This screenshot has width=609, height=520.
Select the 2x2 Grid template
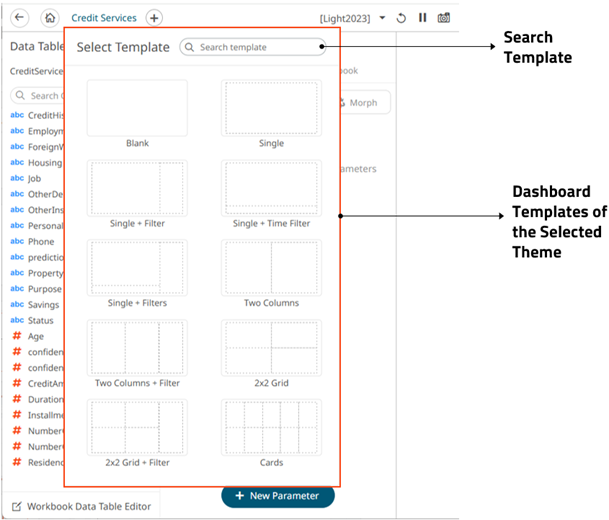271,347
